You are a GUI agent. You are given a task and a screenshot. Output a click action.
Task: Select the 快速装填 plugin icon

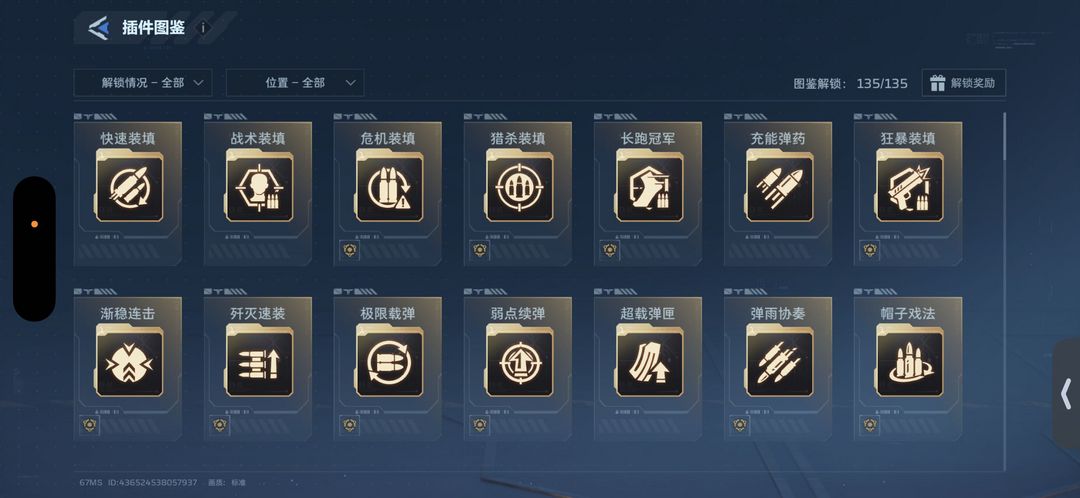[x=129, y=189]
